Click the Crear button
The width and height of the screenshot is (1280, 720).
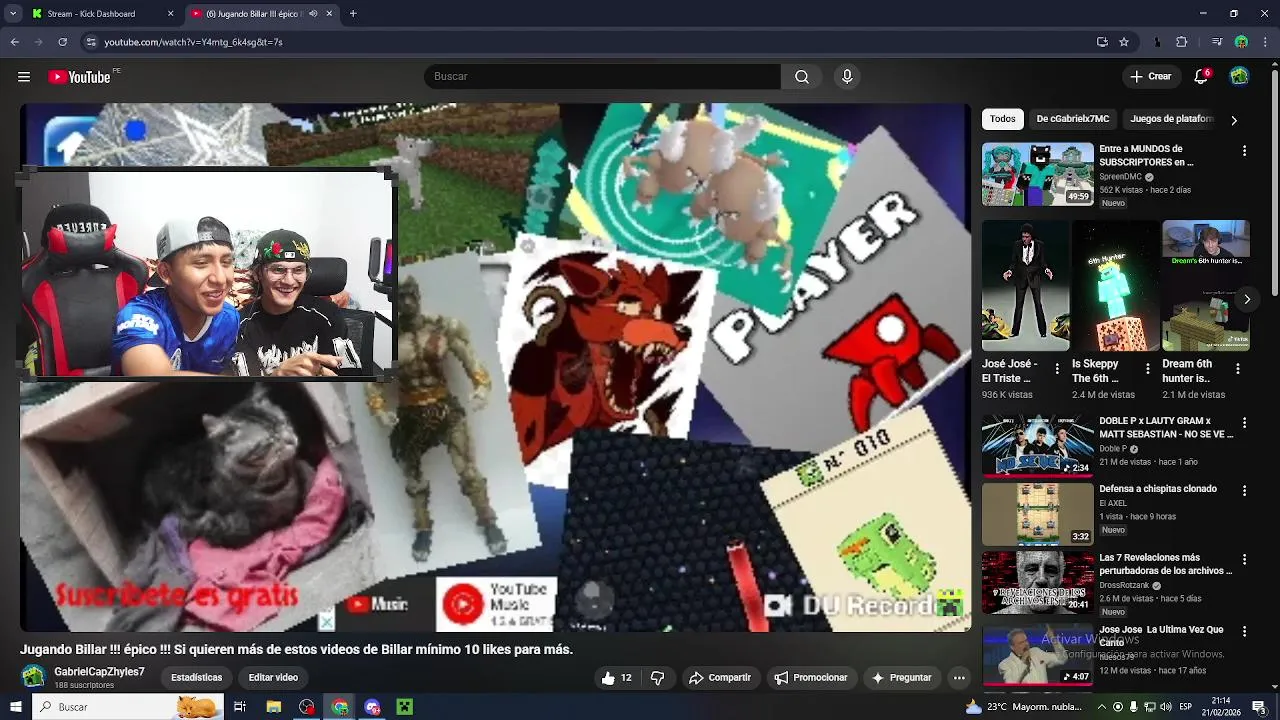1150,77
